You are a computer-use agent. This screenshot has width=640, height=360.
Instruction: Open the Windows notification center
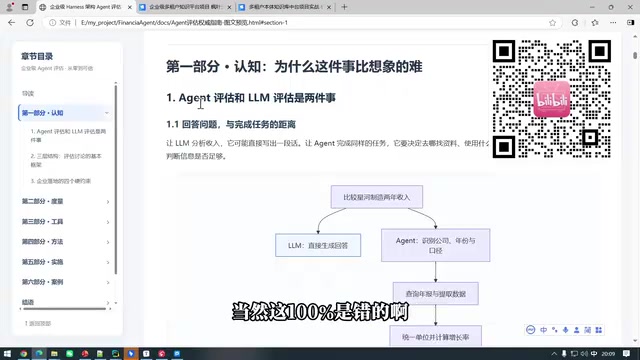(627, 353)
